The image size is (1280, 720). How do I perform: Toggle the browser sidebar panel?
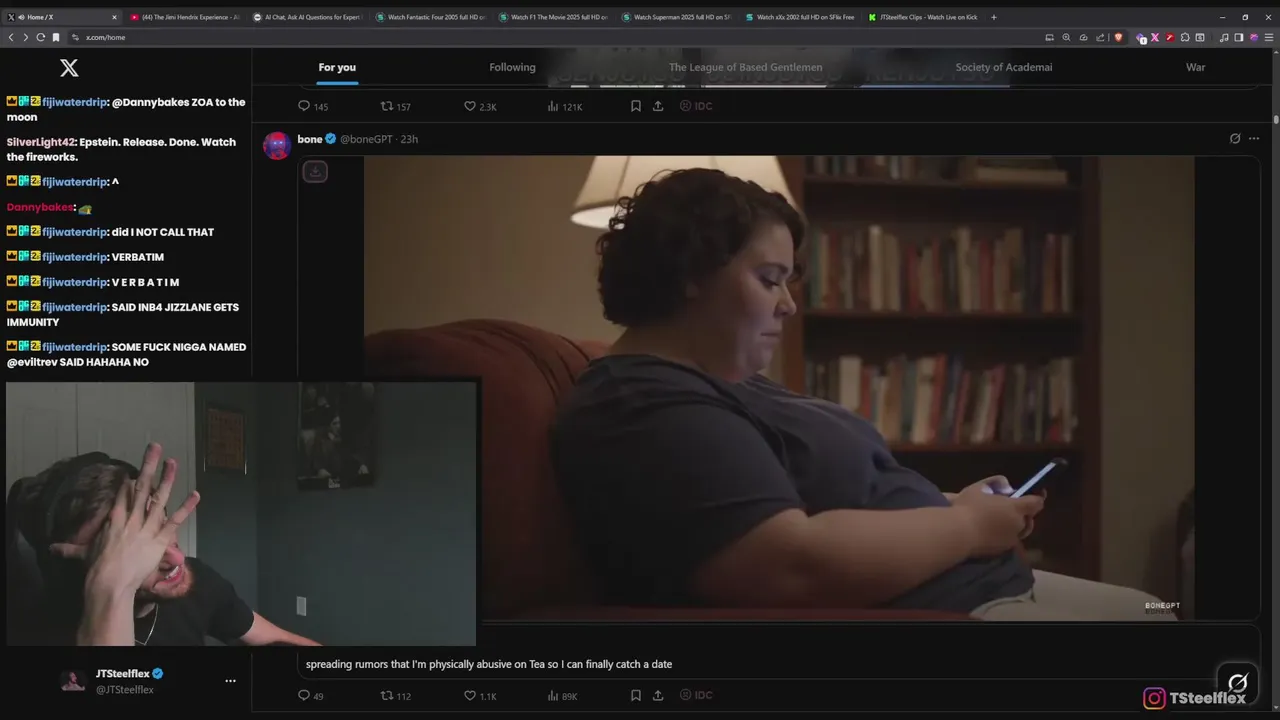[1239, 37]
